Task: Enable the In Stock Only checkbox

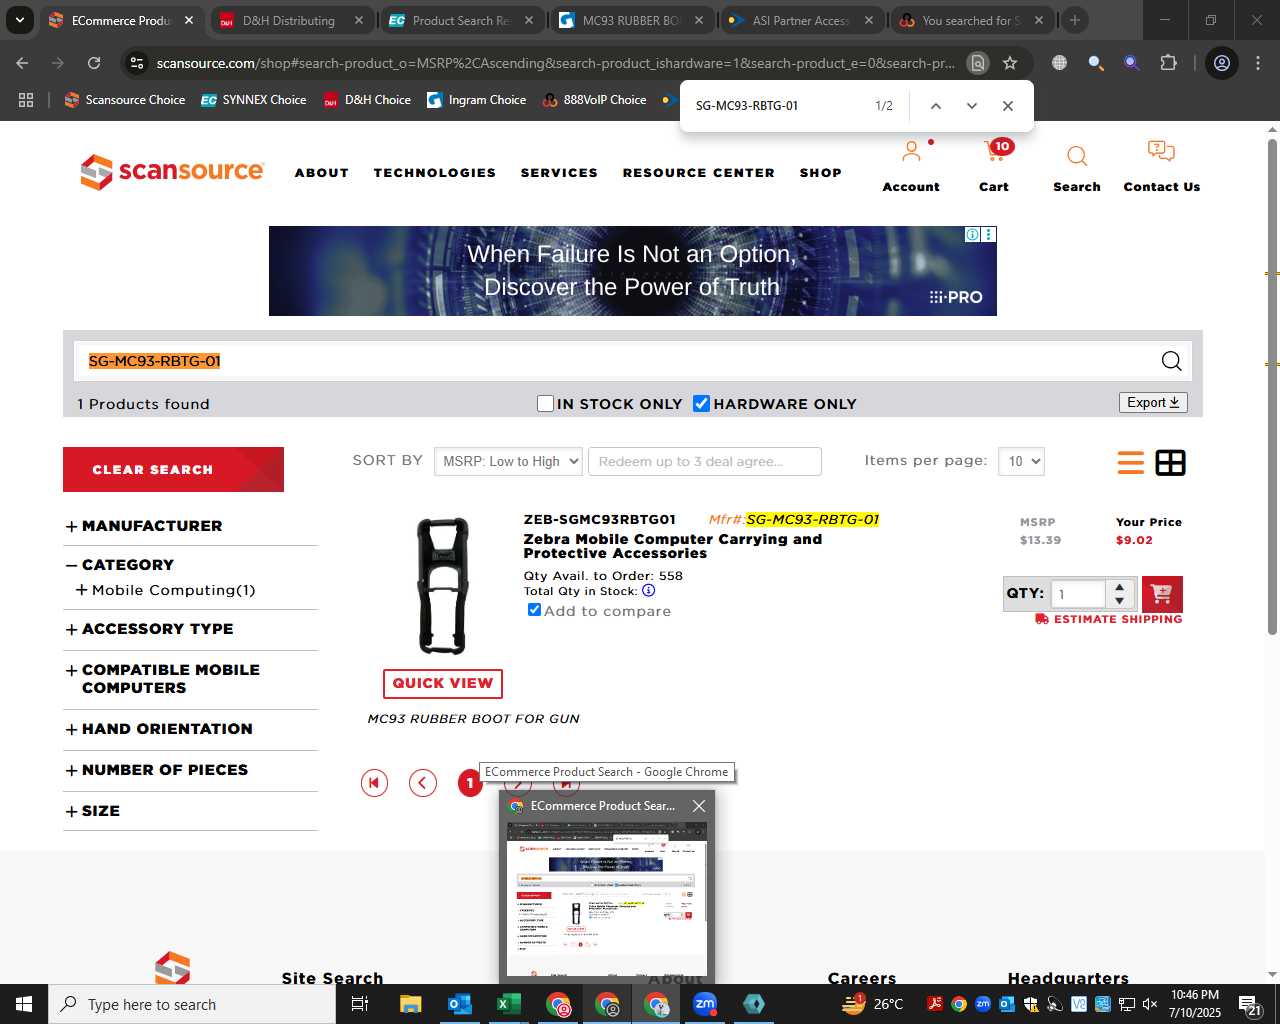Action: 545,403
